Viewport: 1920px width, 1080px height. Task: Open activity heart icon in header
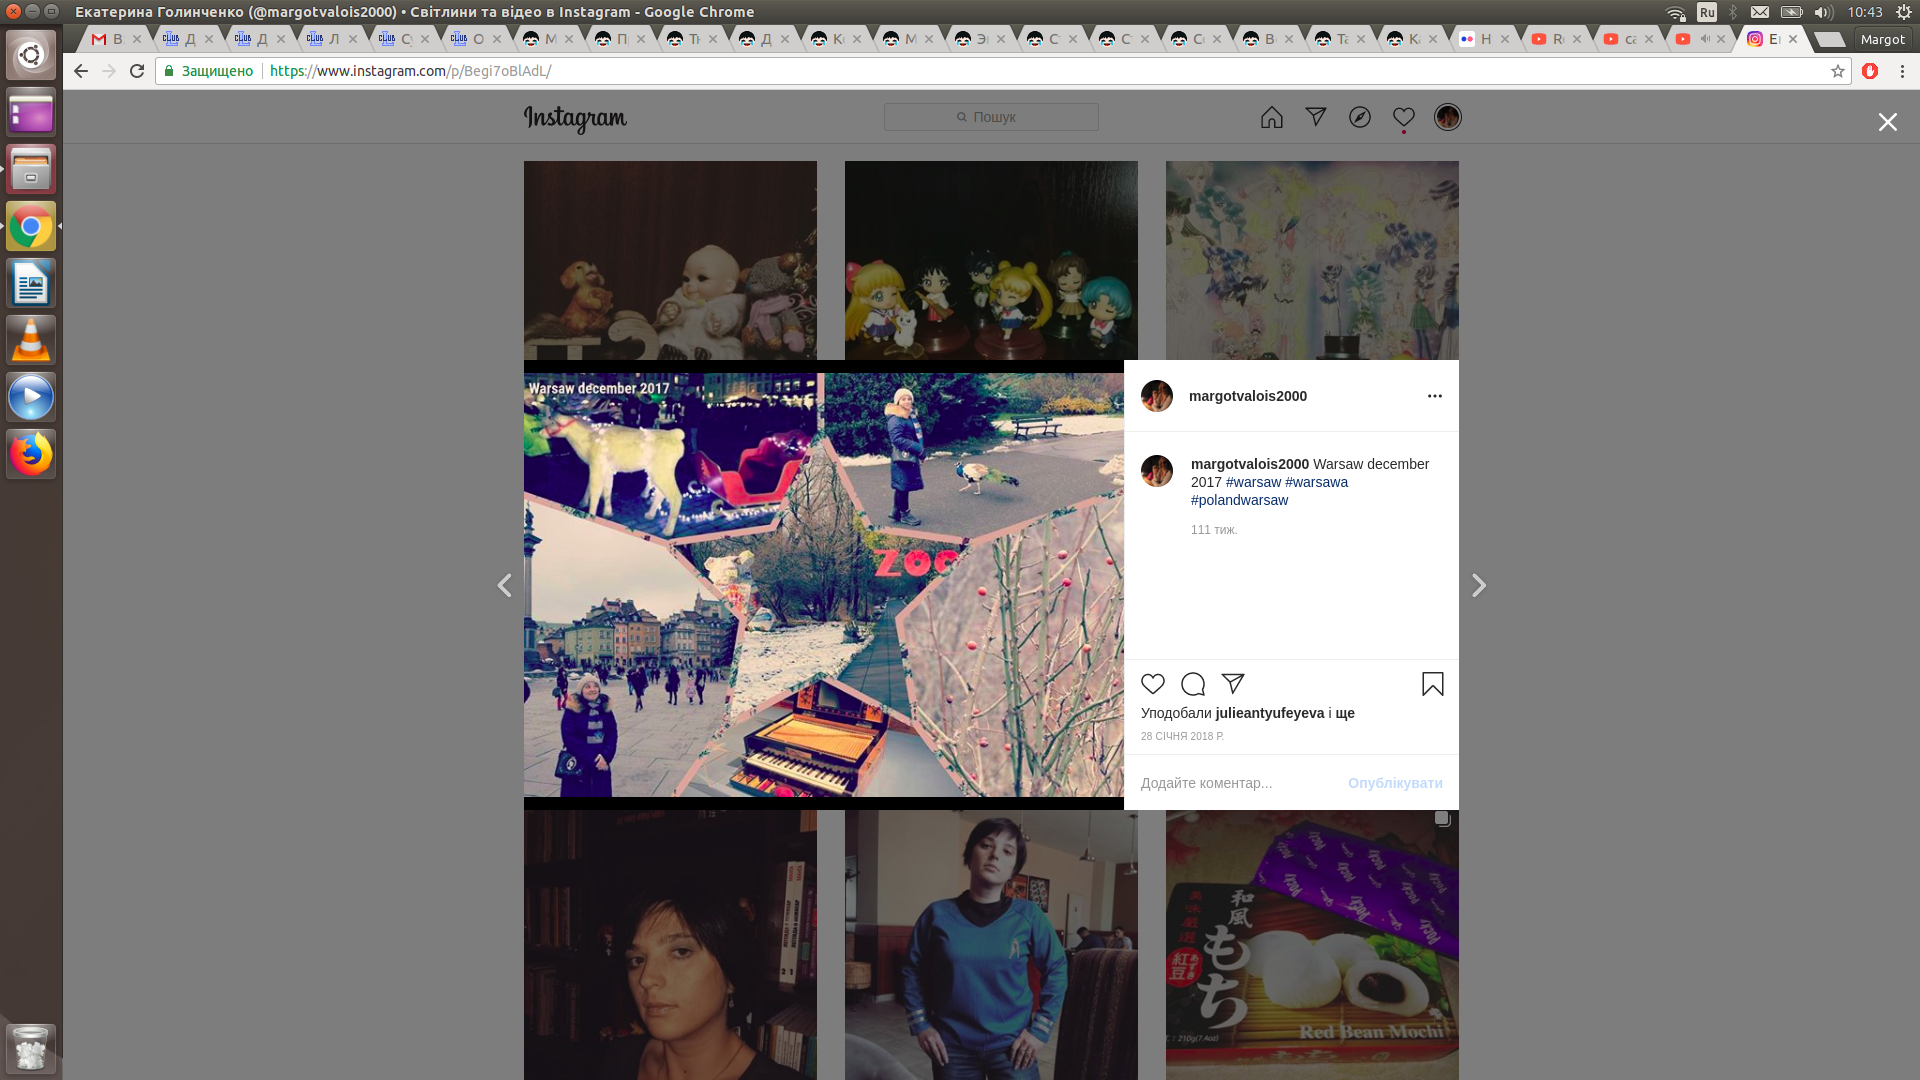1404,117
